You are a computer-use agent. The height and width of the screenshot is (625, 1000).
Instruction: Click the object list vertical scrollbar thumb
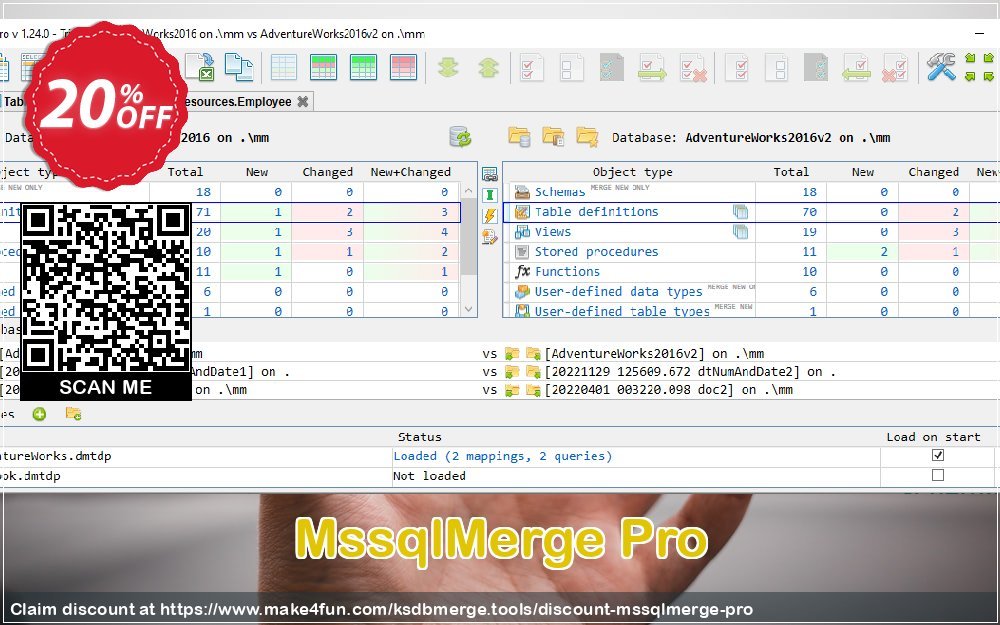pos(469,236)
